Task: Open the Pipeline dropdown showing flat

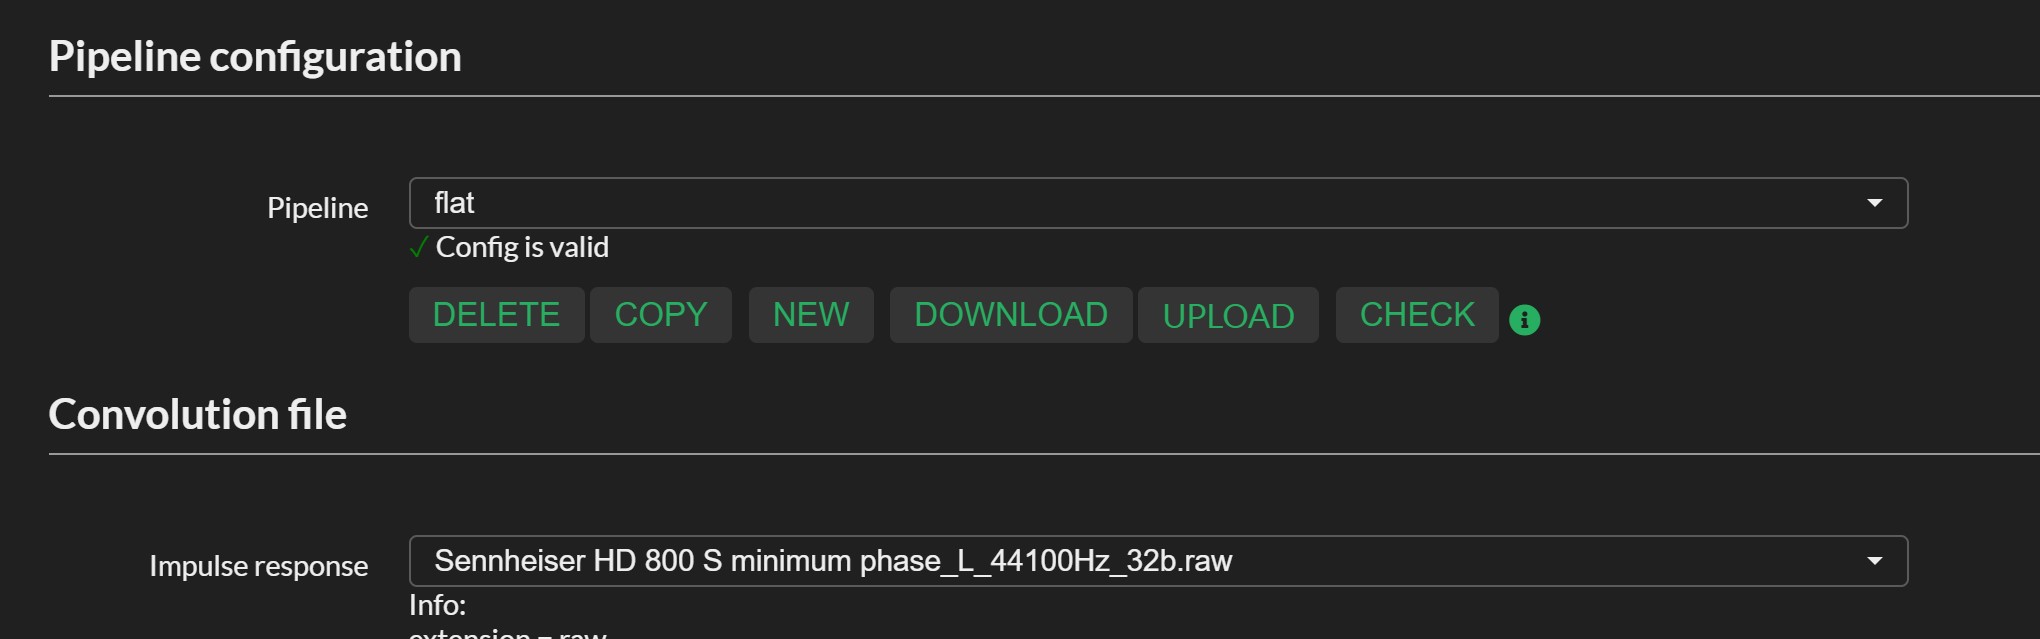Action: click(x=1158, y=203)
